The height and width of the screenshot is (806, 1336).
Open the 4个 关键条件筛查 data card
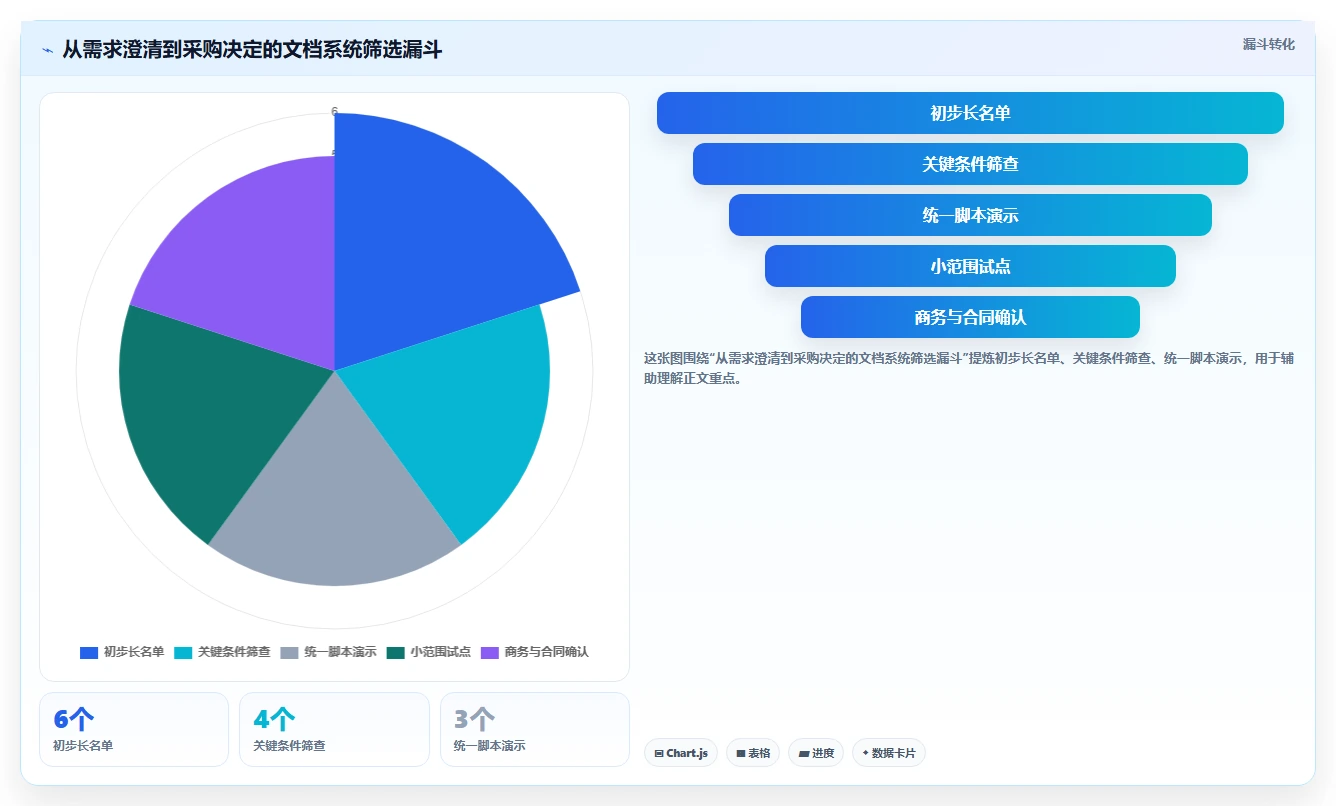click(x=334, y=730)
